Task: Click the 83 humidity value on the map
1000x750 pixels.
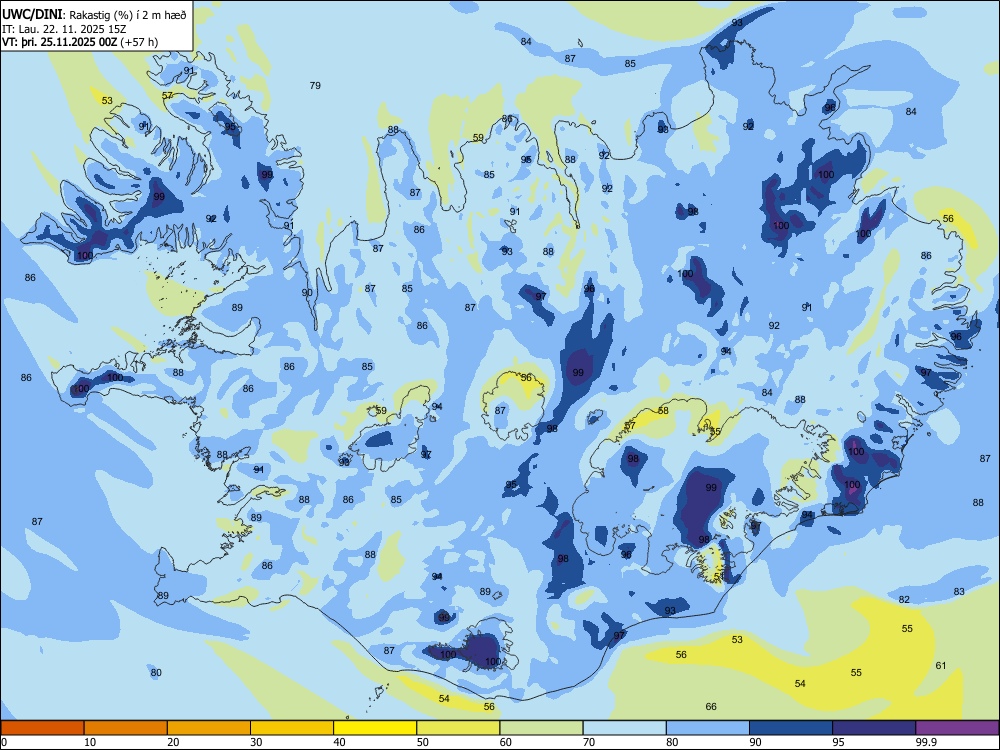Action: pyautogui.click(x=959, y=592)
